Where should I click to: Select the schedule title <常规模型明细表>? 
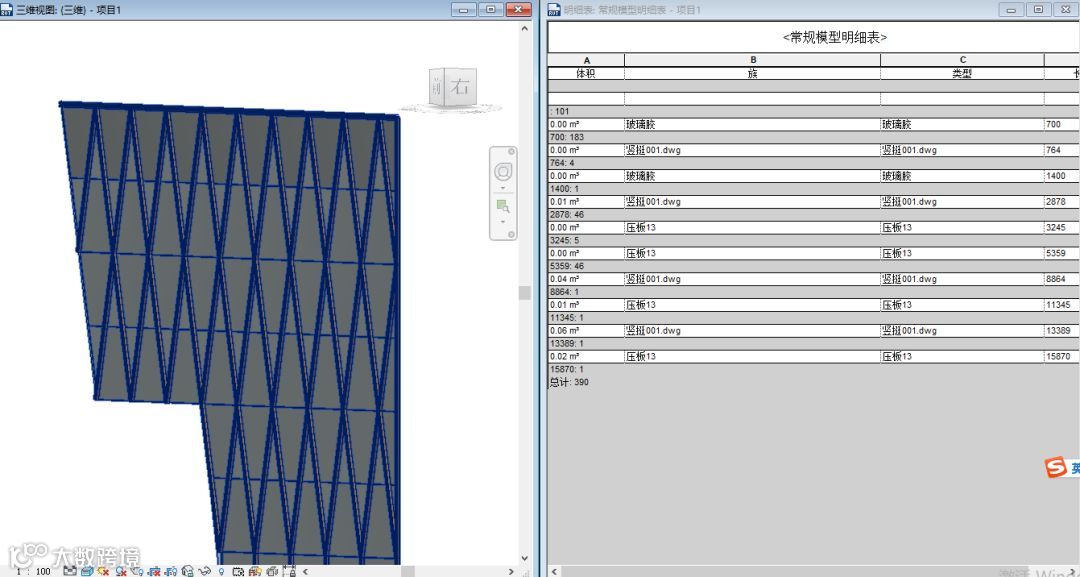pyautogui.click(x=835, y=38)
